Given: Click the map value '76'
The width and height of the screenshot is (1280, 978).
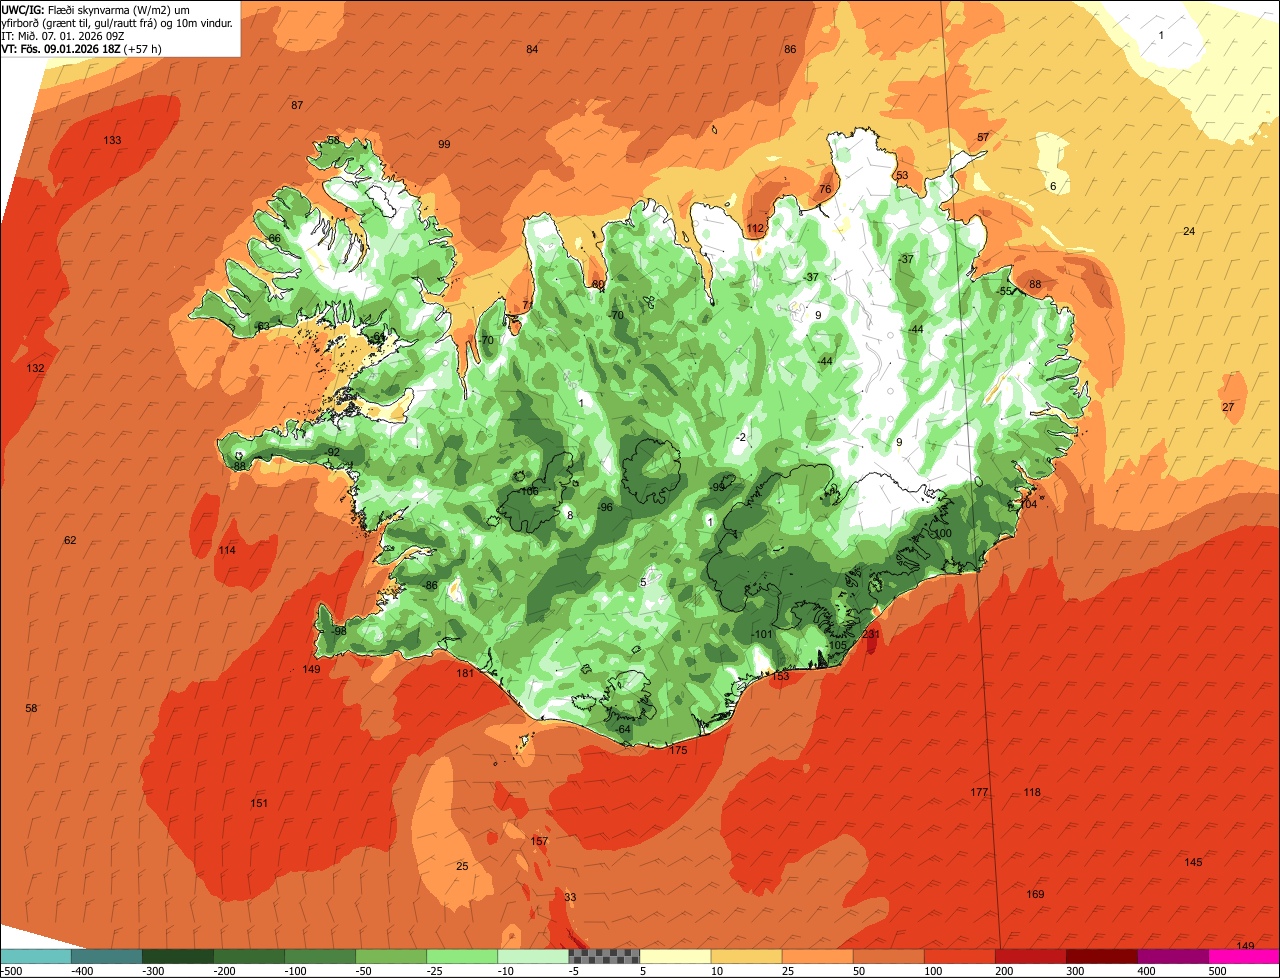Looking at the screenshot, I should [x=825, y=190].
